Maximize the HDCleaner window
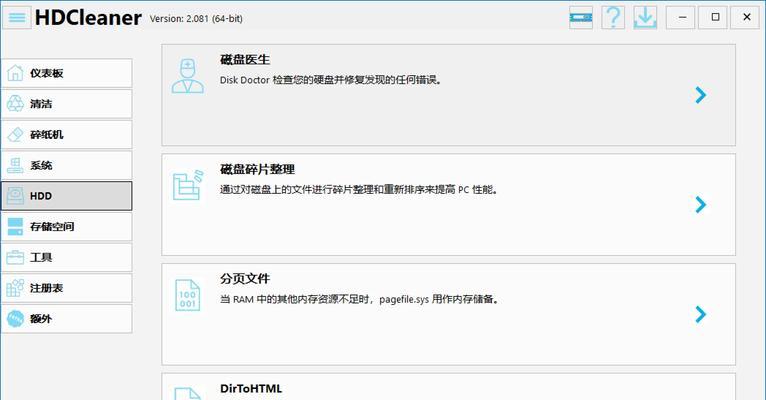The image size is (766, 400). (715, 18)
